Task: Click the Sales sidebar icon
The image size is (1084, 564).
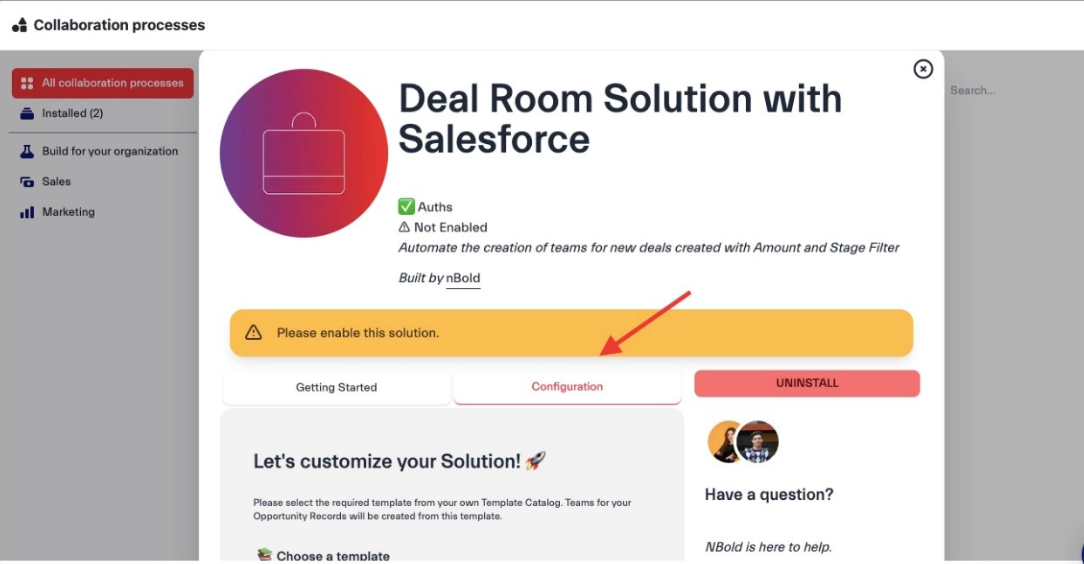Action: pos(27,182)
